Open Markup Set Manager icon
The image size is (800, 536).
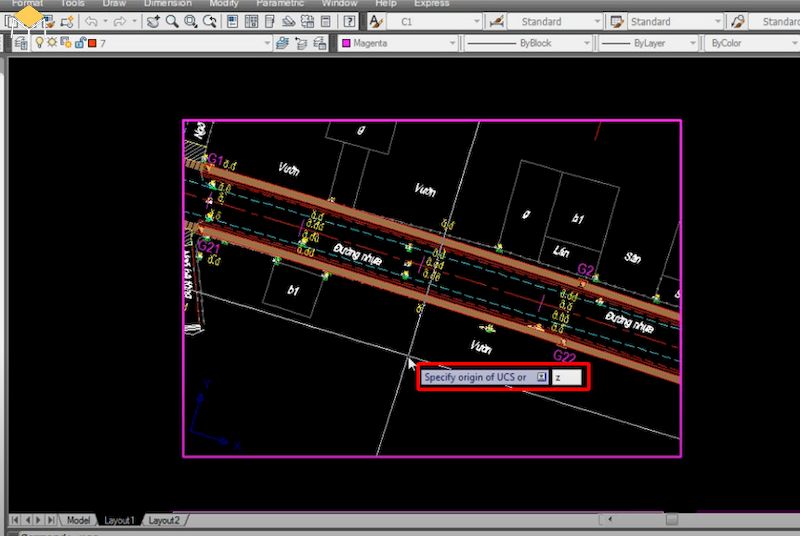pos(307,21)
